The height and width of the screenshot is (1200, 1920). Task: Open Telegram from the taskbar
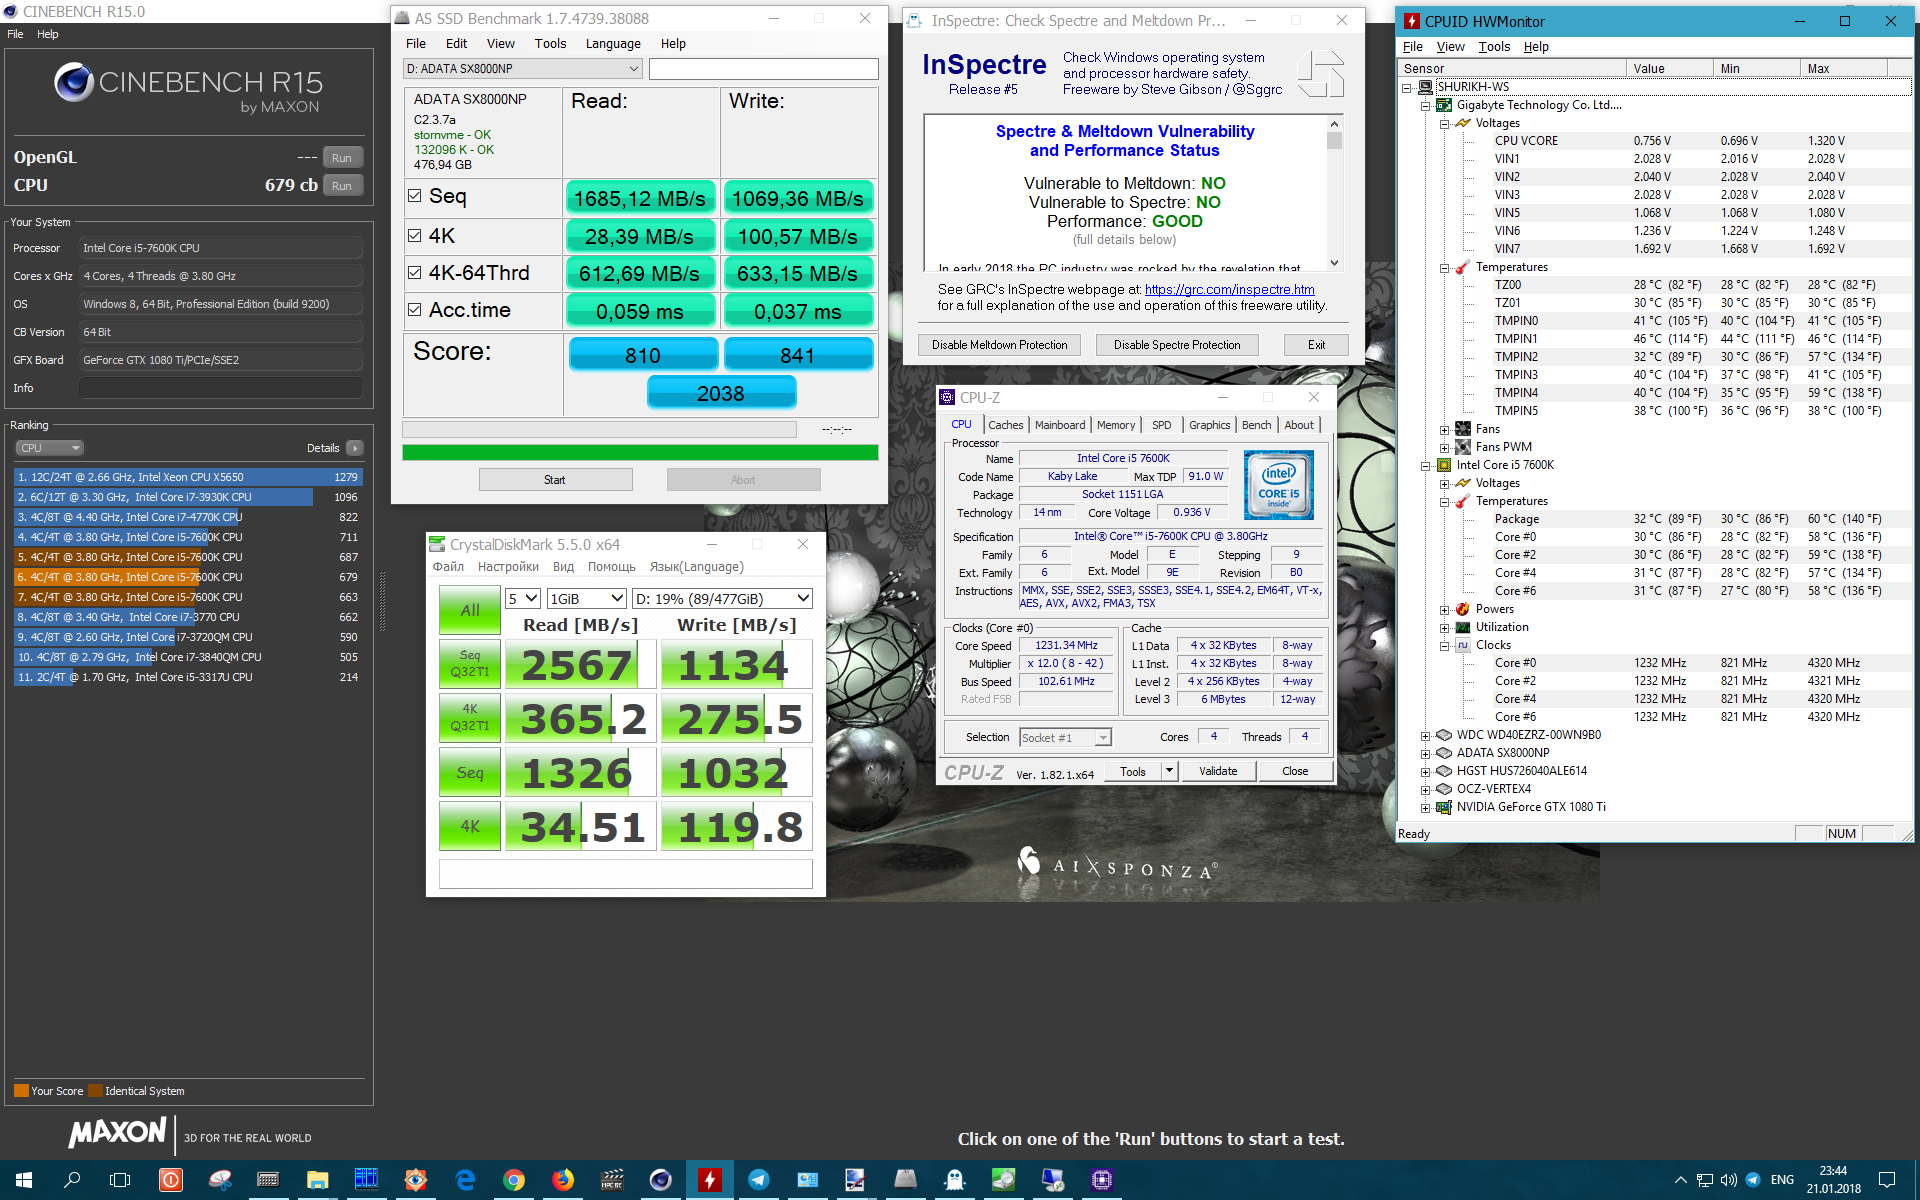coord(758,1180)
